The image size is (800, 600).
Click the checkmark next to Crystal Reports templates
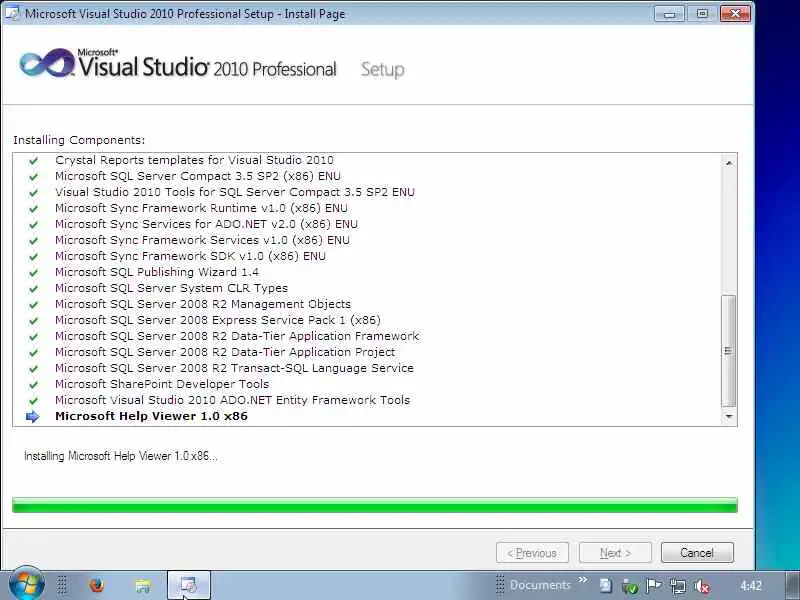[x=33, y=161]
